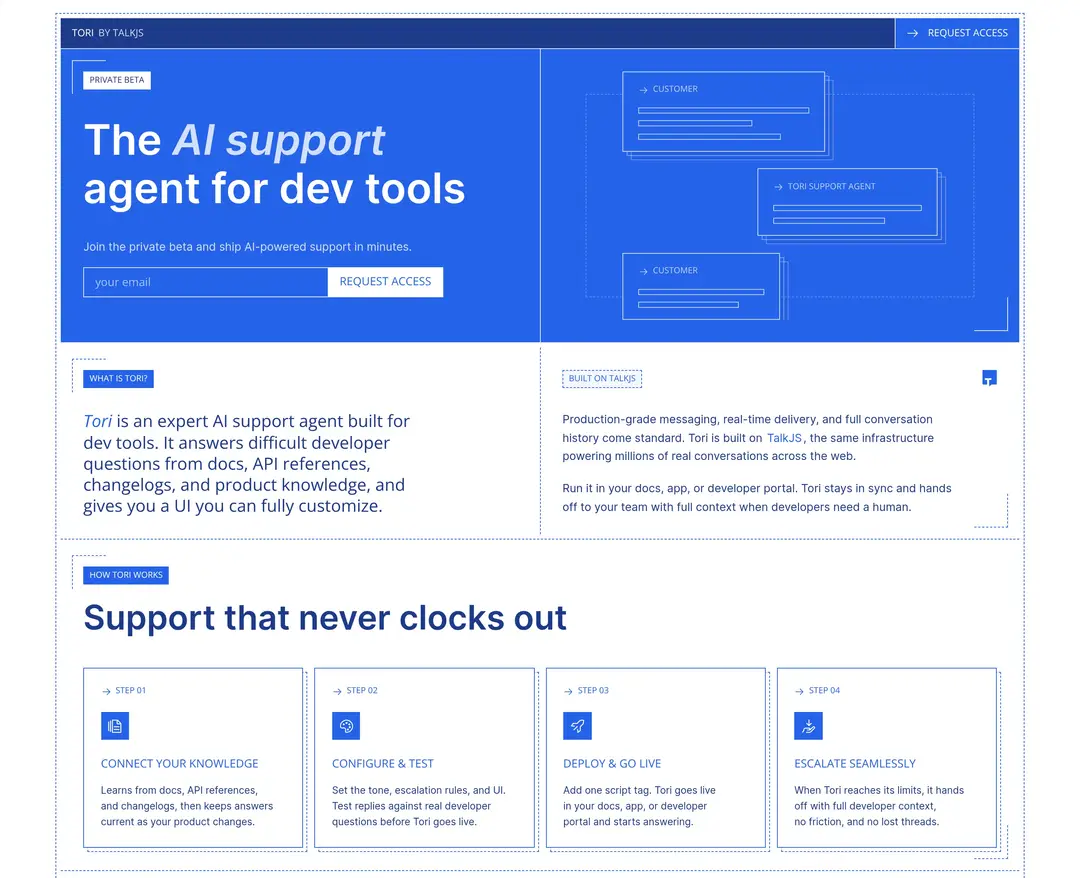Click the DEPLOY & GO LIVE title
1080x878 pixels.
click(612, 764)
